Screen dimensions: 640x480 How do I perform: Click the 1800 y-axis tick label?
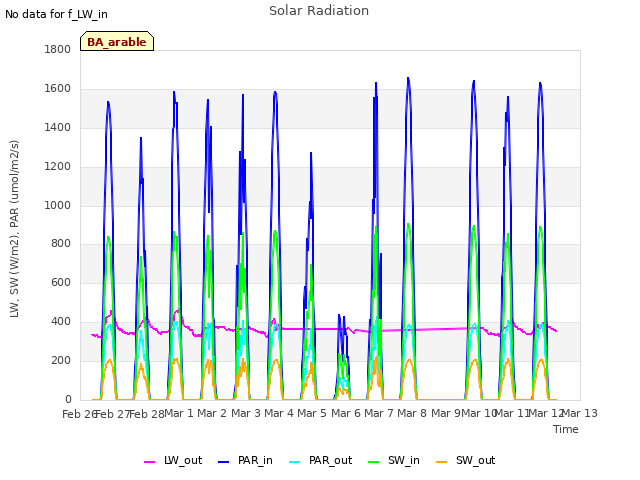coord(58,49)
